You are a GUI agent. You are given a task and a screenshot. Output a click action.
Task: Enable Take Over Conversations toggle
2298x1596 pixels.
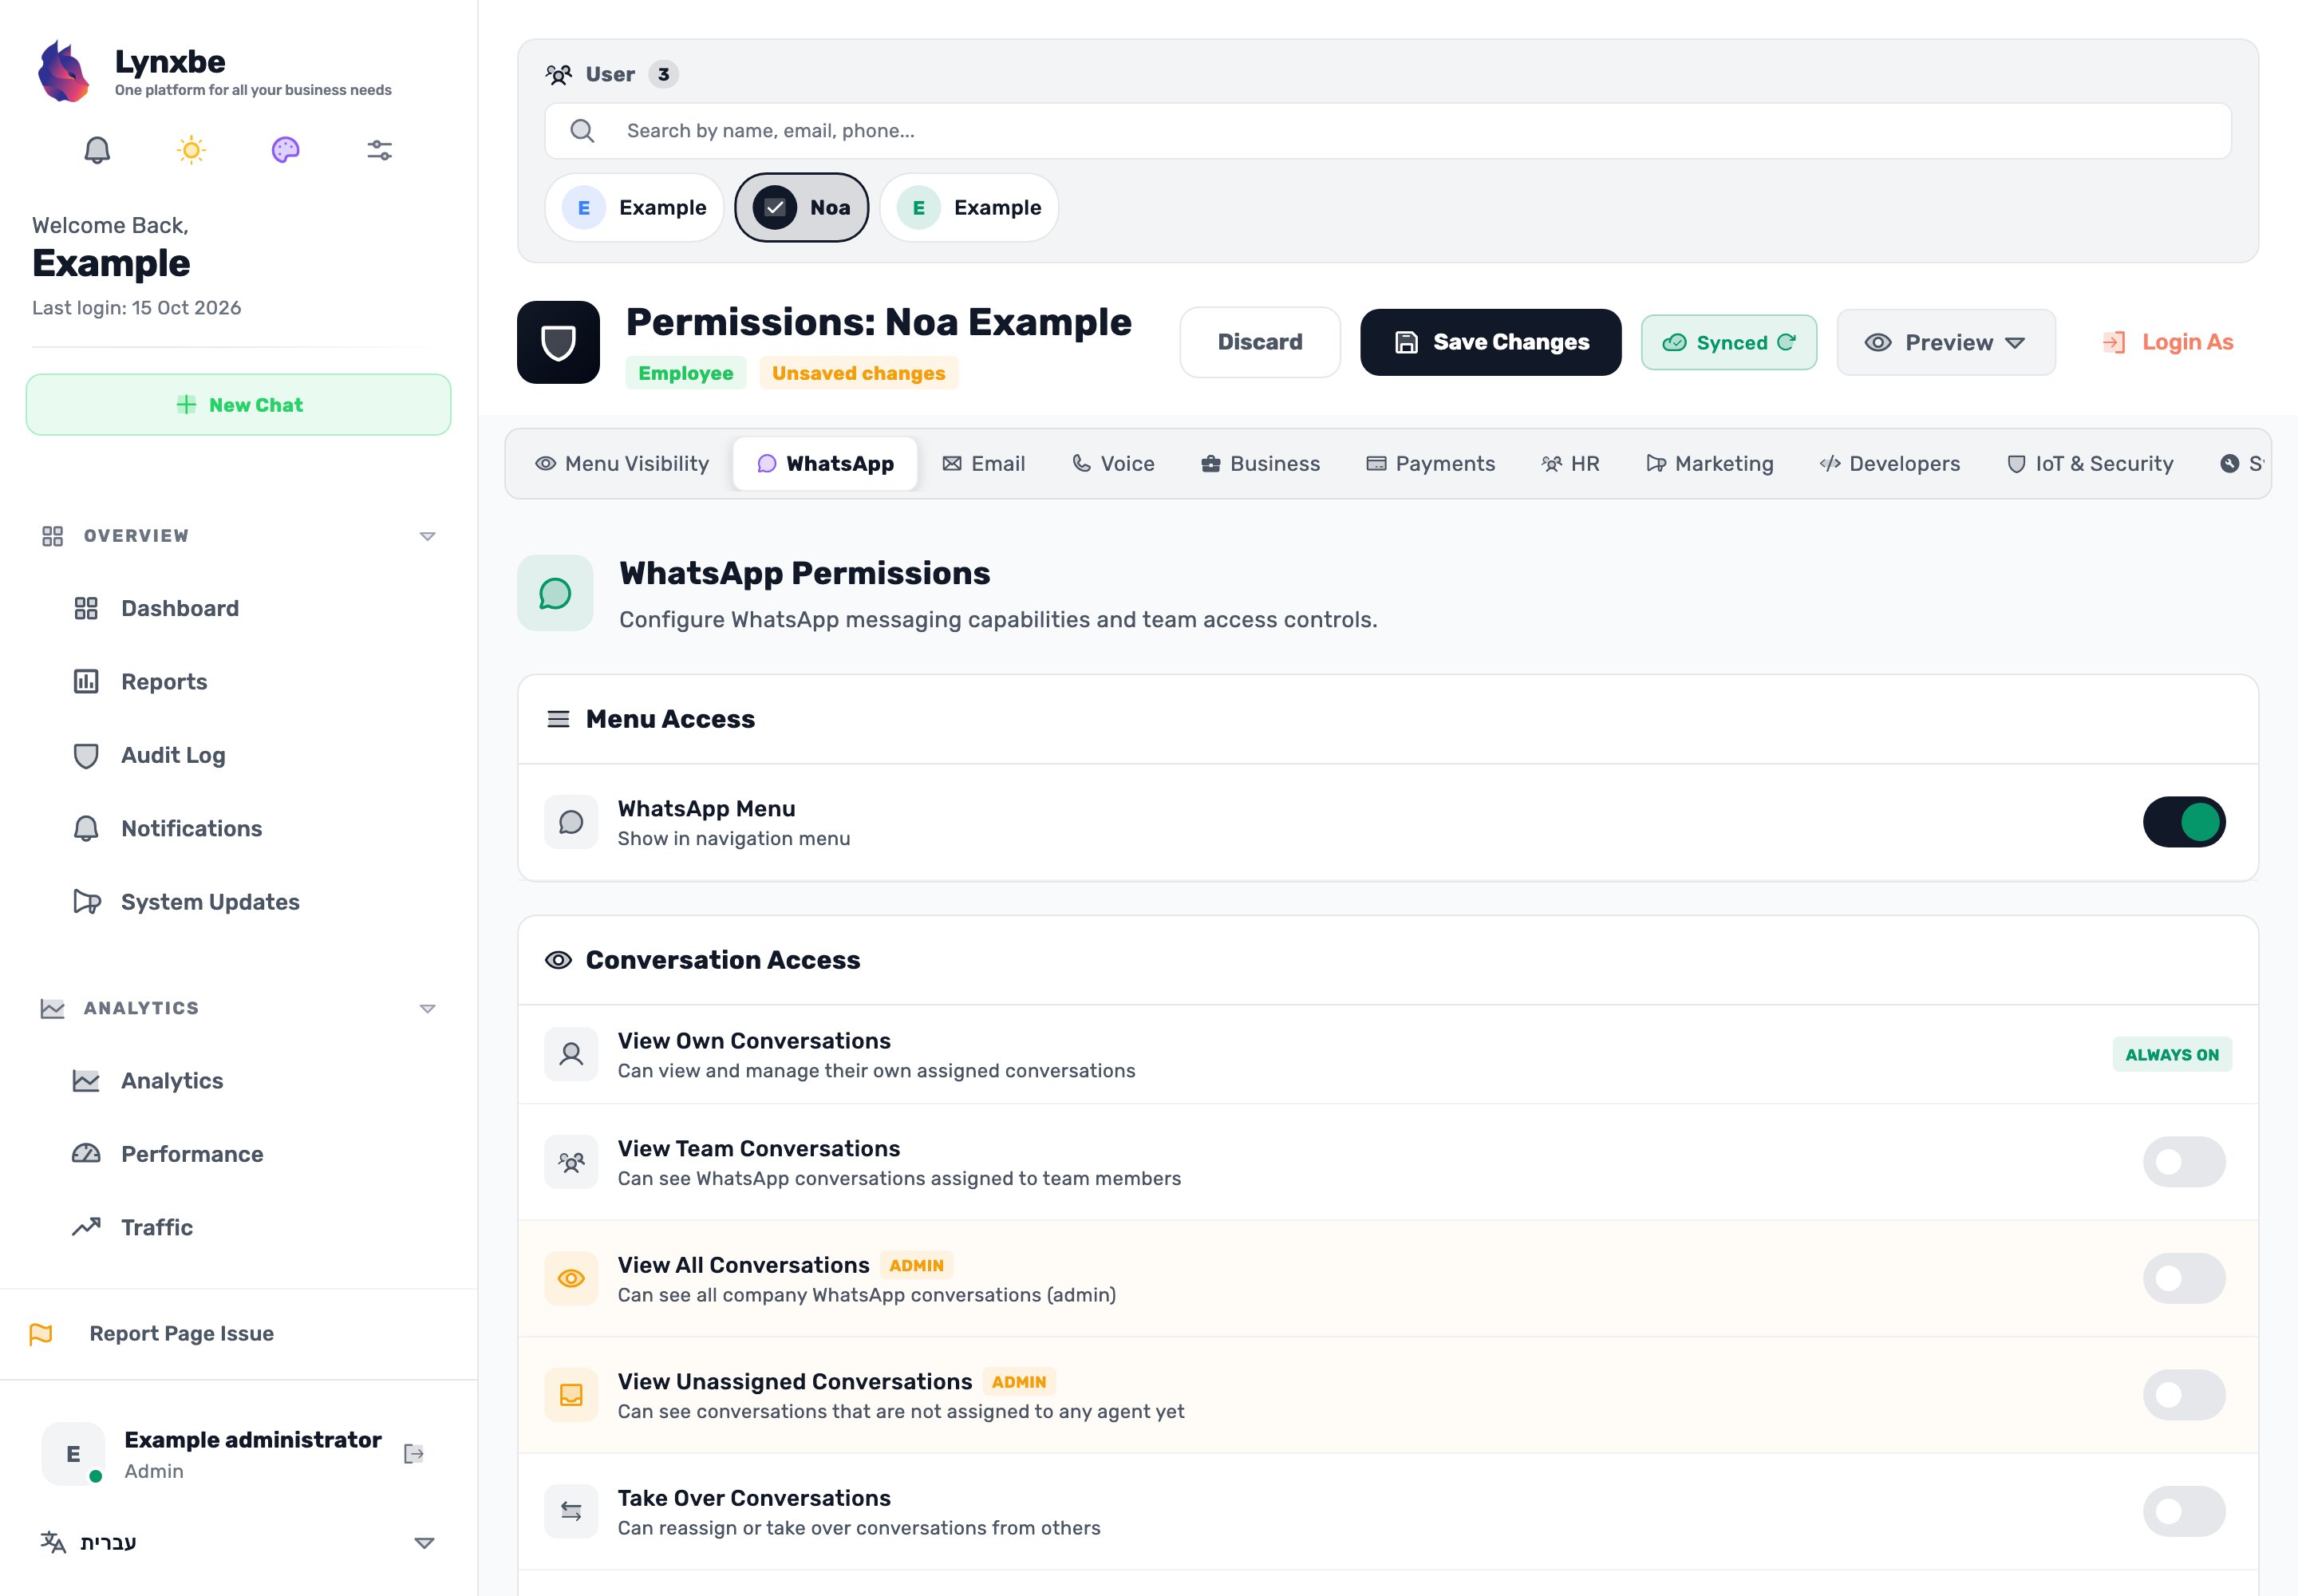[x=2183, y=1511]
